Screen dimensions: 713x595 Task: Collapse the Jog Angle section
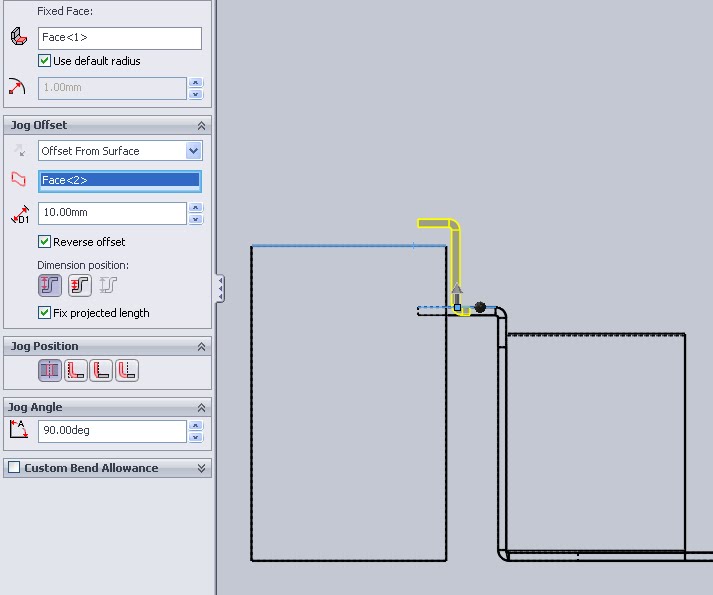[201, 408]
